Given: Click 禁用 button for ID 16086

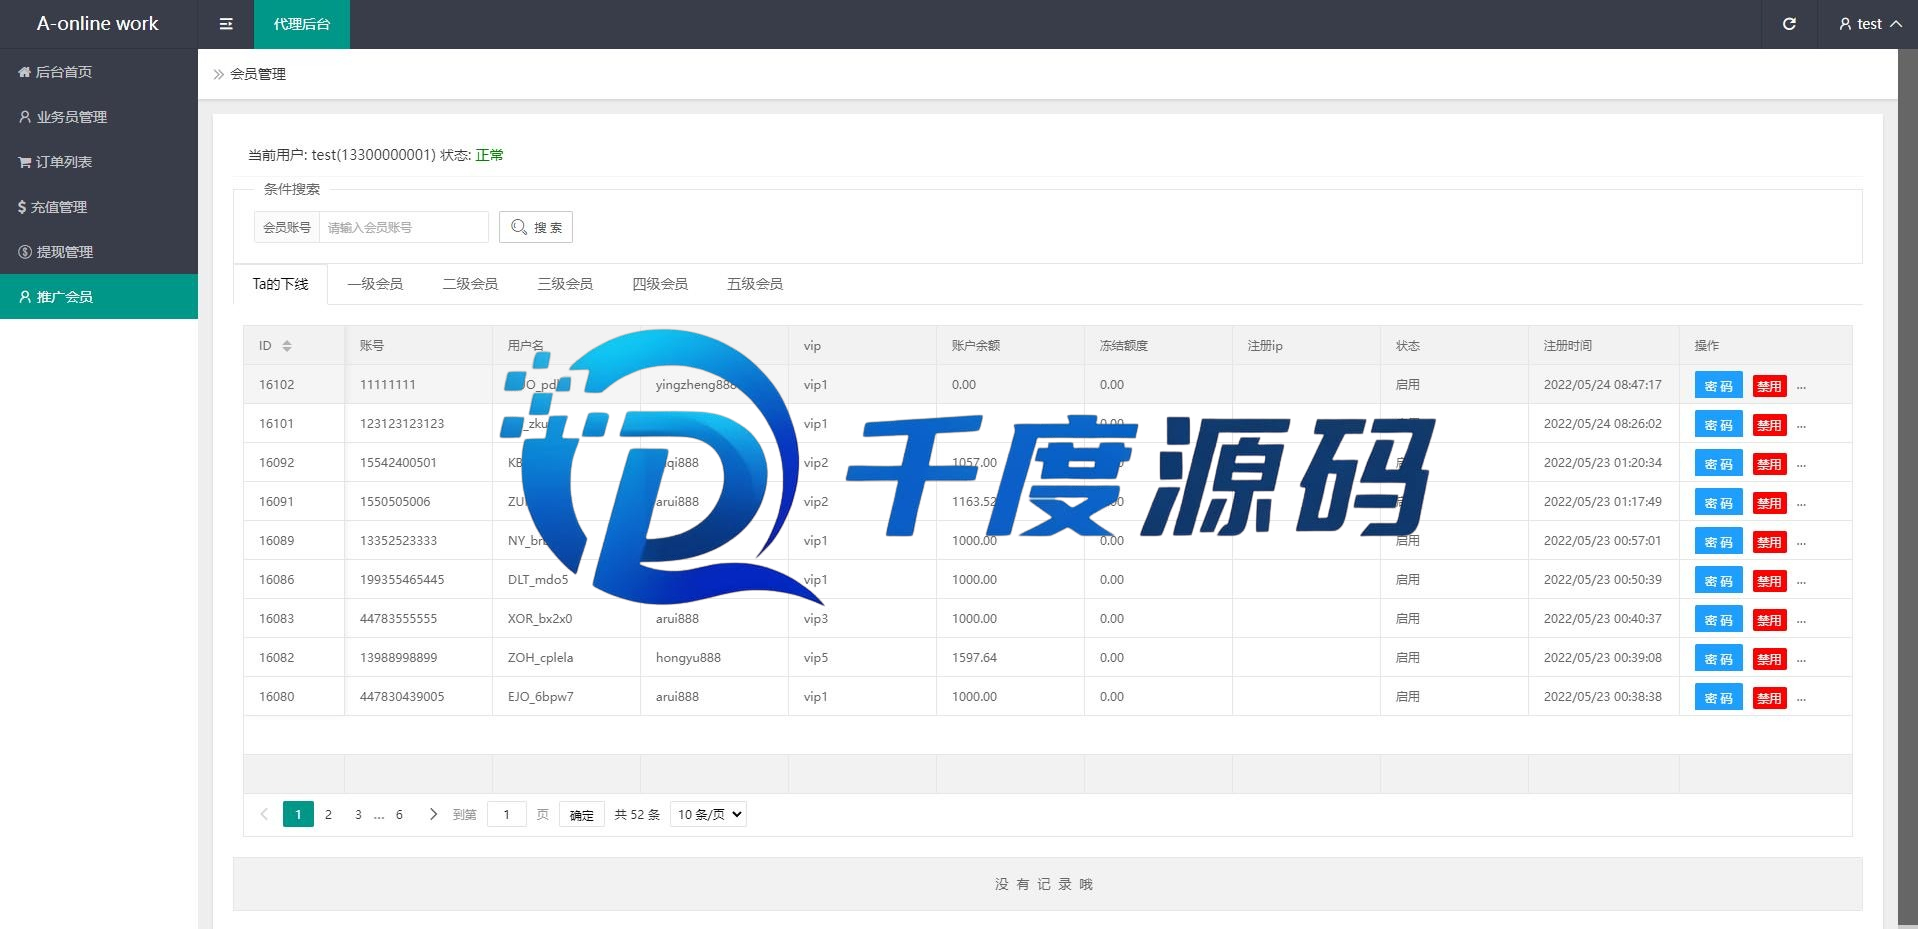Looking at the screenshot, I should 1769,581.
